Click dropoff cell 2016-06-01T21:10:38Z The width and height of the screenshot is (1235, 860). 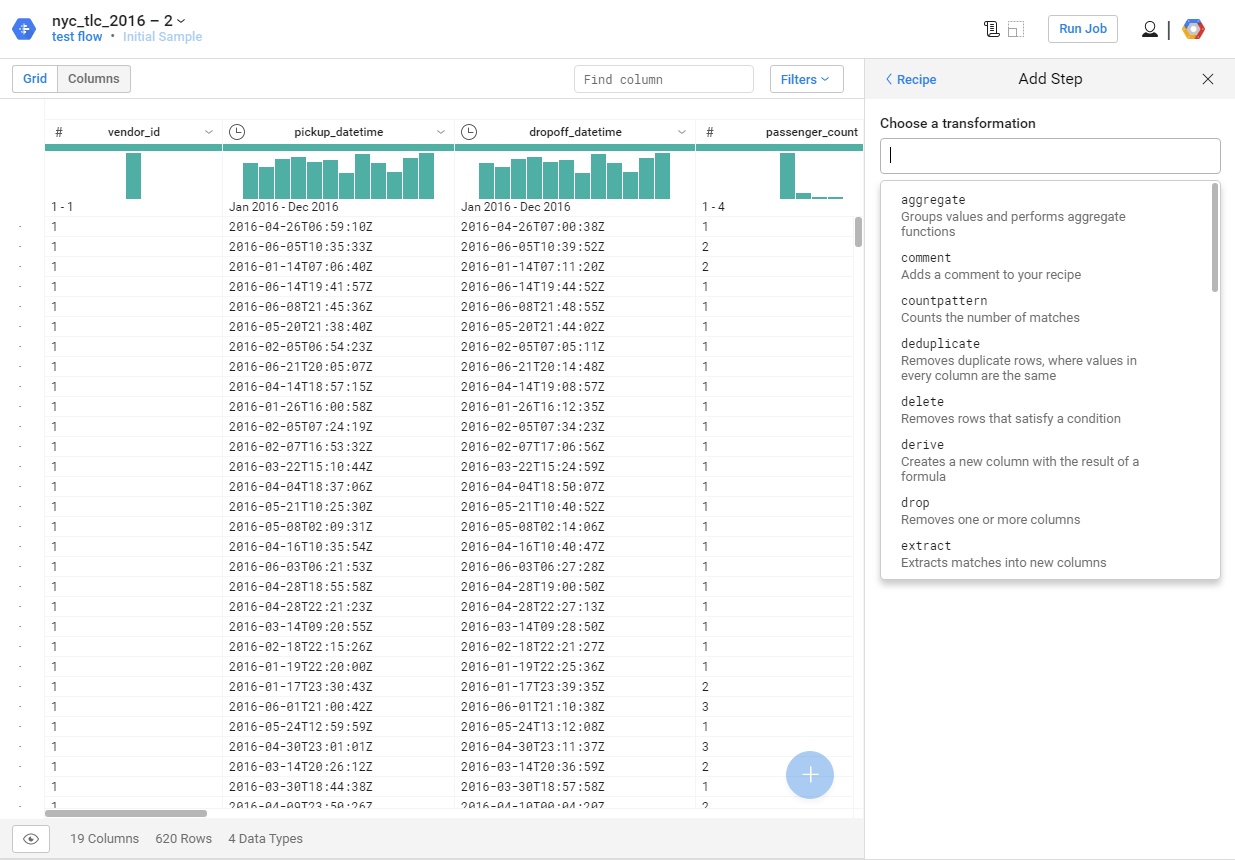click(x=533, y=707)
